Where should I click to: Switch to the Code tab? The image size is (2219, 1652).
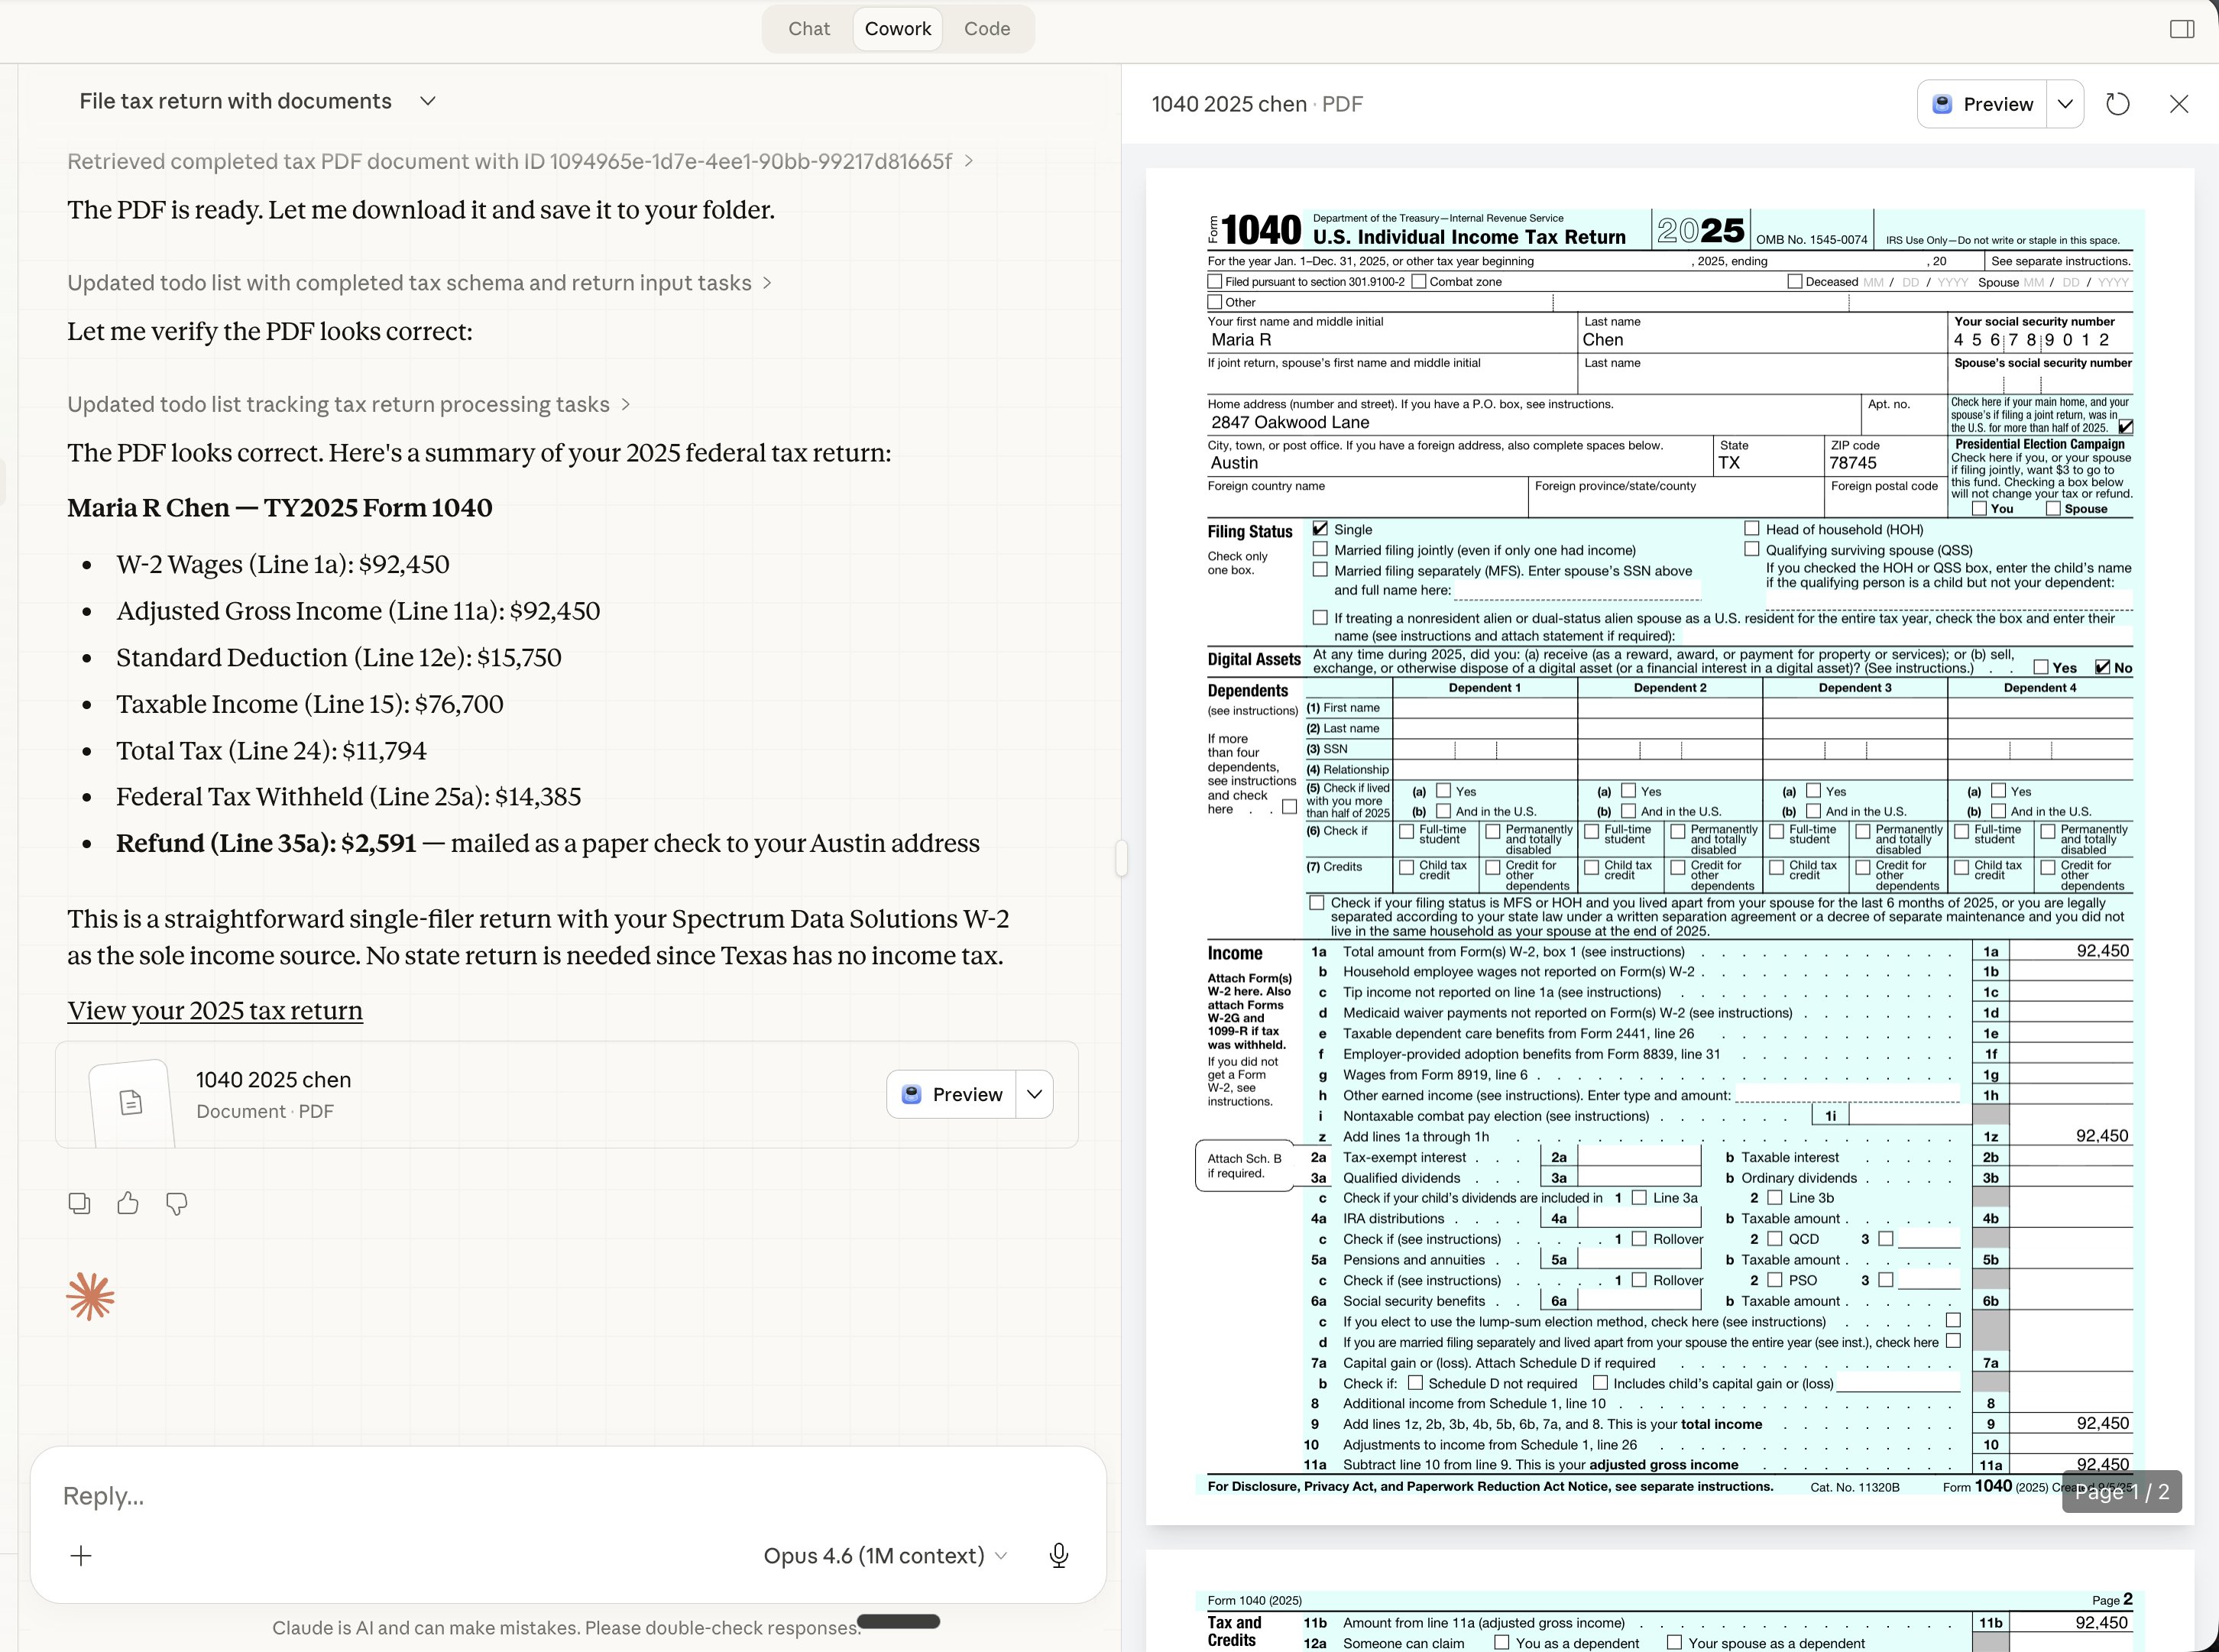point(986,29)
